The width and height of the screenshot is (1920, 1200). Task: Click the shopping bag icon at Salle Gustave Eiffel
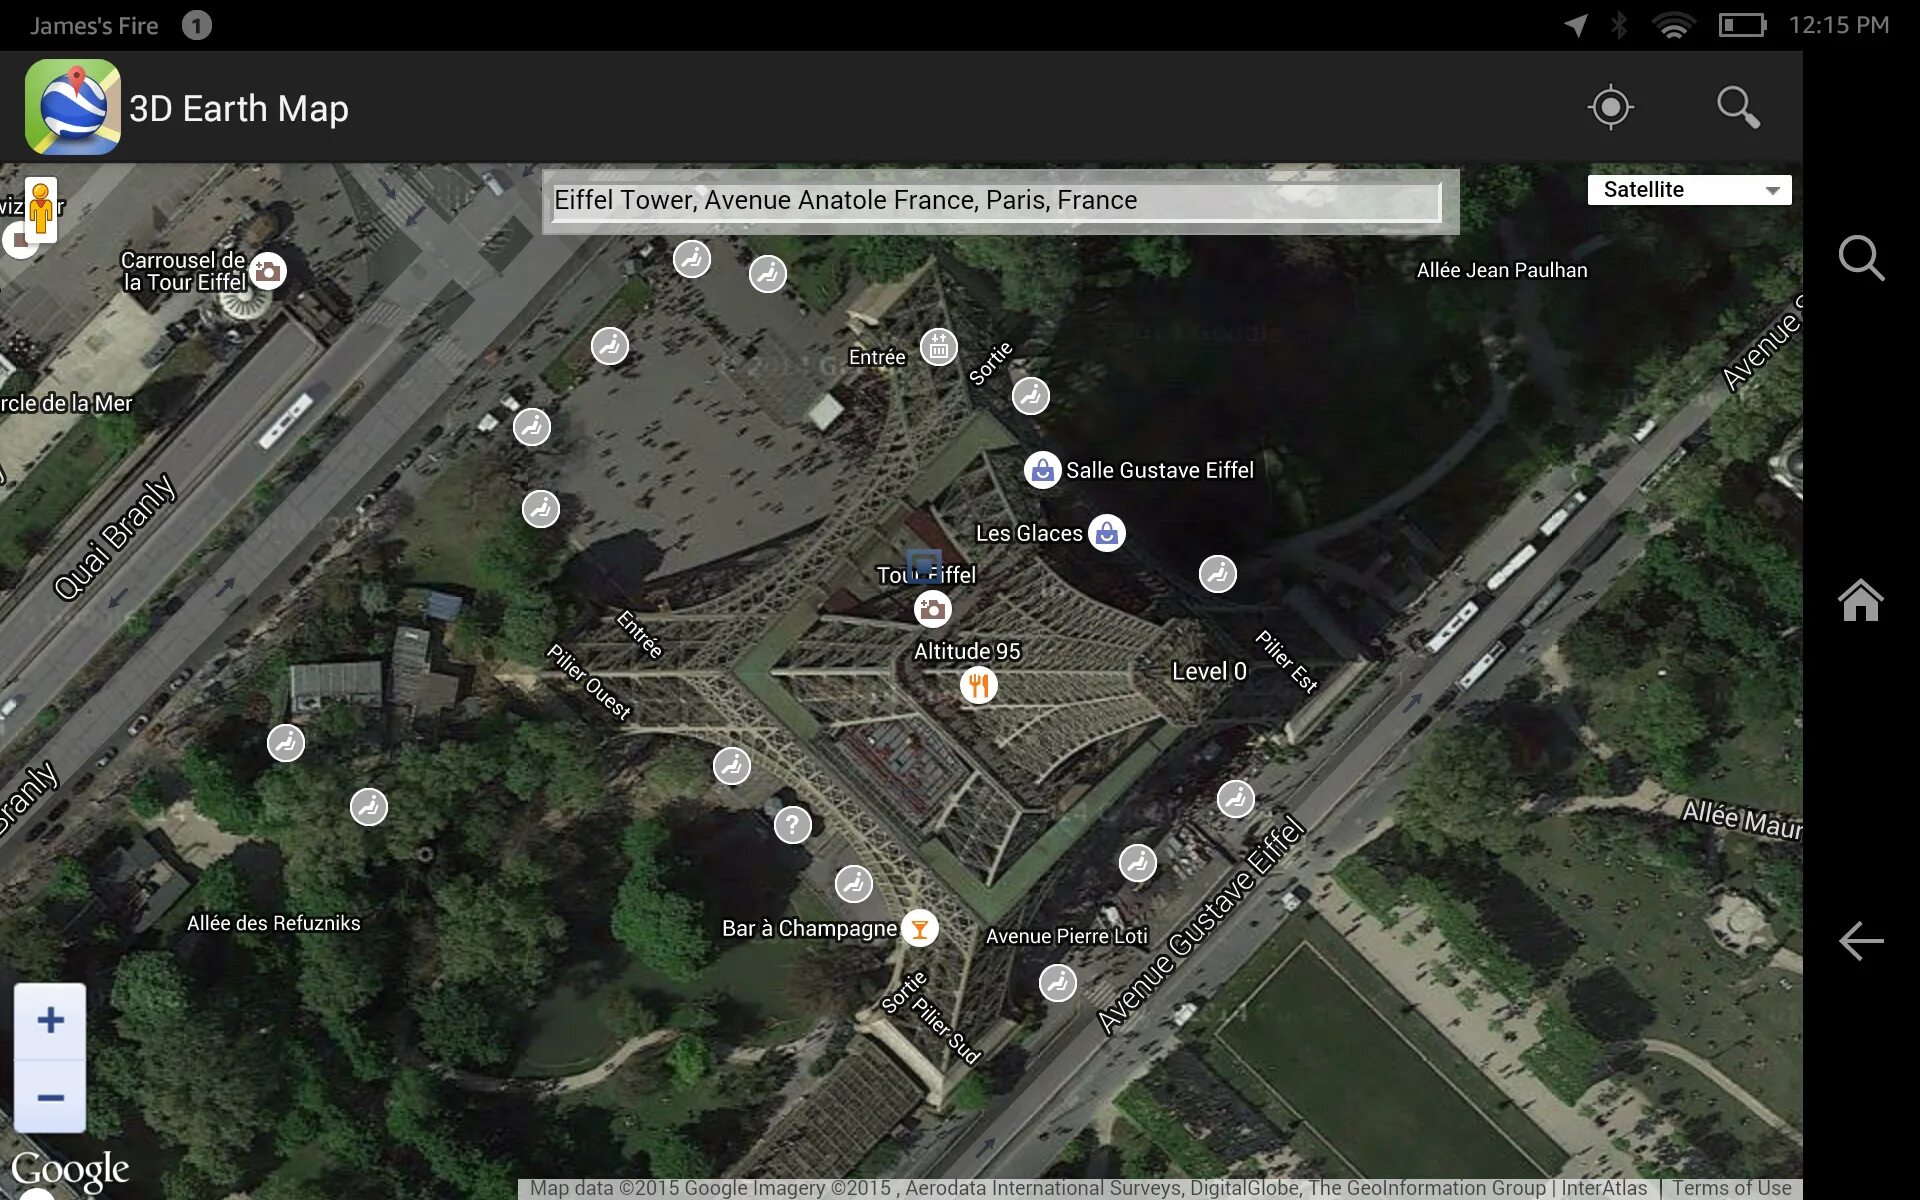click(x=1042, y=467)
